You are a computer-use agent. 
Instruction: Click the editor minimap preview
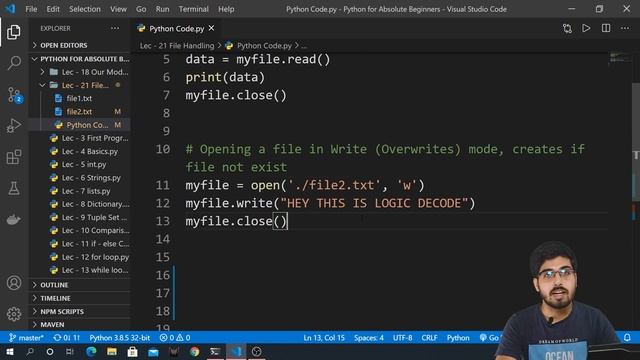620,58
